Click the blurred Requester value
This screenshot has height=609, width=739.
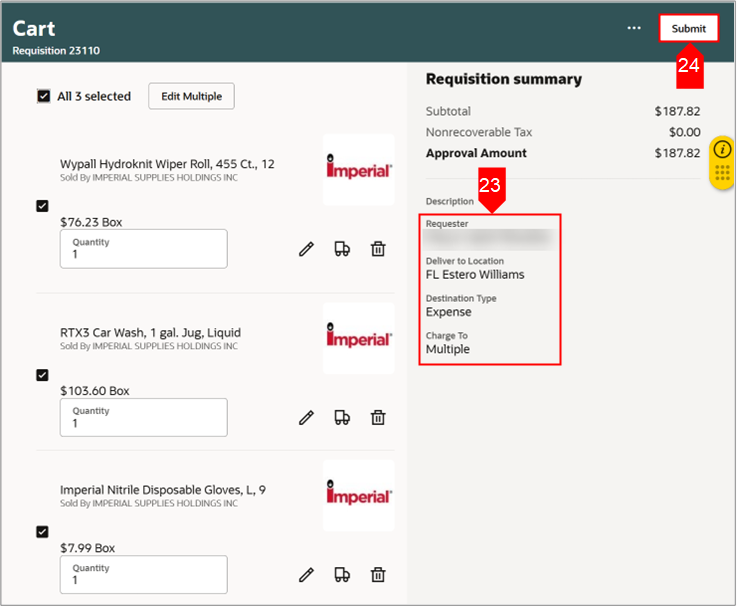pyautogui.click(x=490, y=240)
